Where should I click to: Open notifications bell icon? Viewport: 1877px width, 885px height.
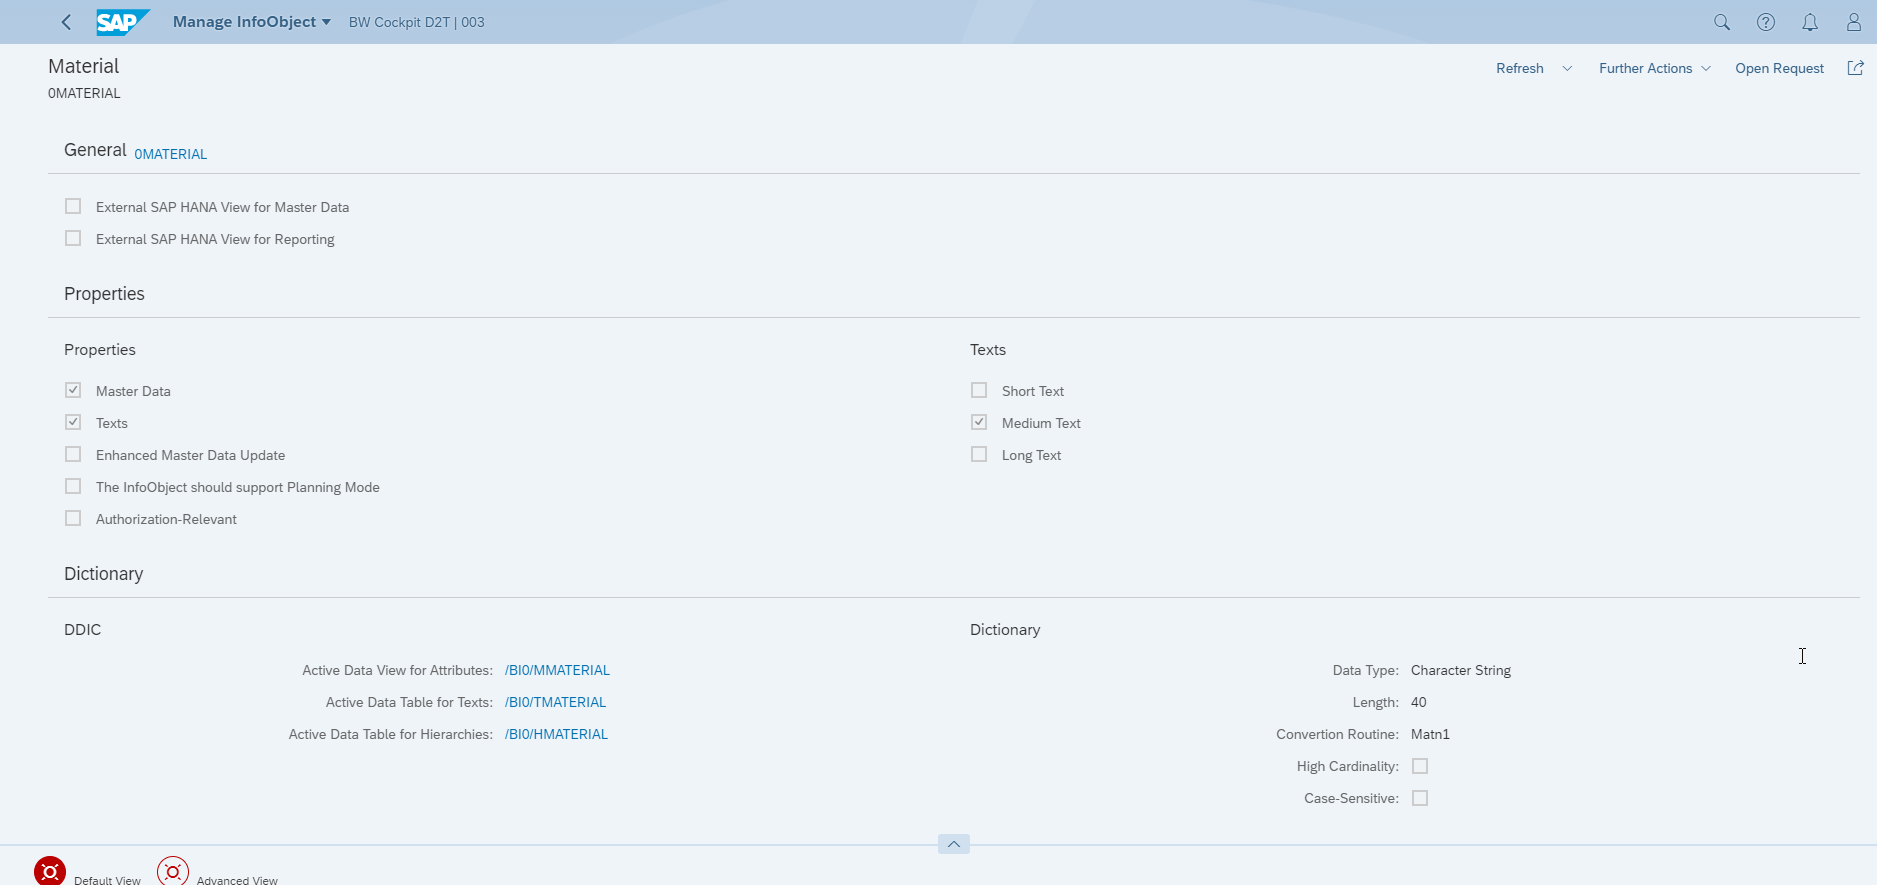[x=1810, y=22]
